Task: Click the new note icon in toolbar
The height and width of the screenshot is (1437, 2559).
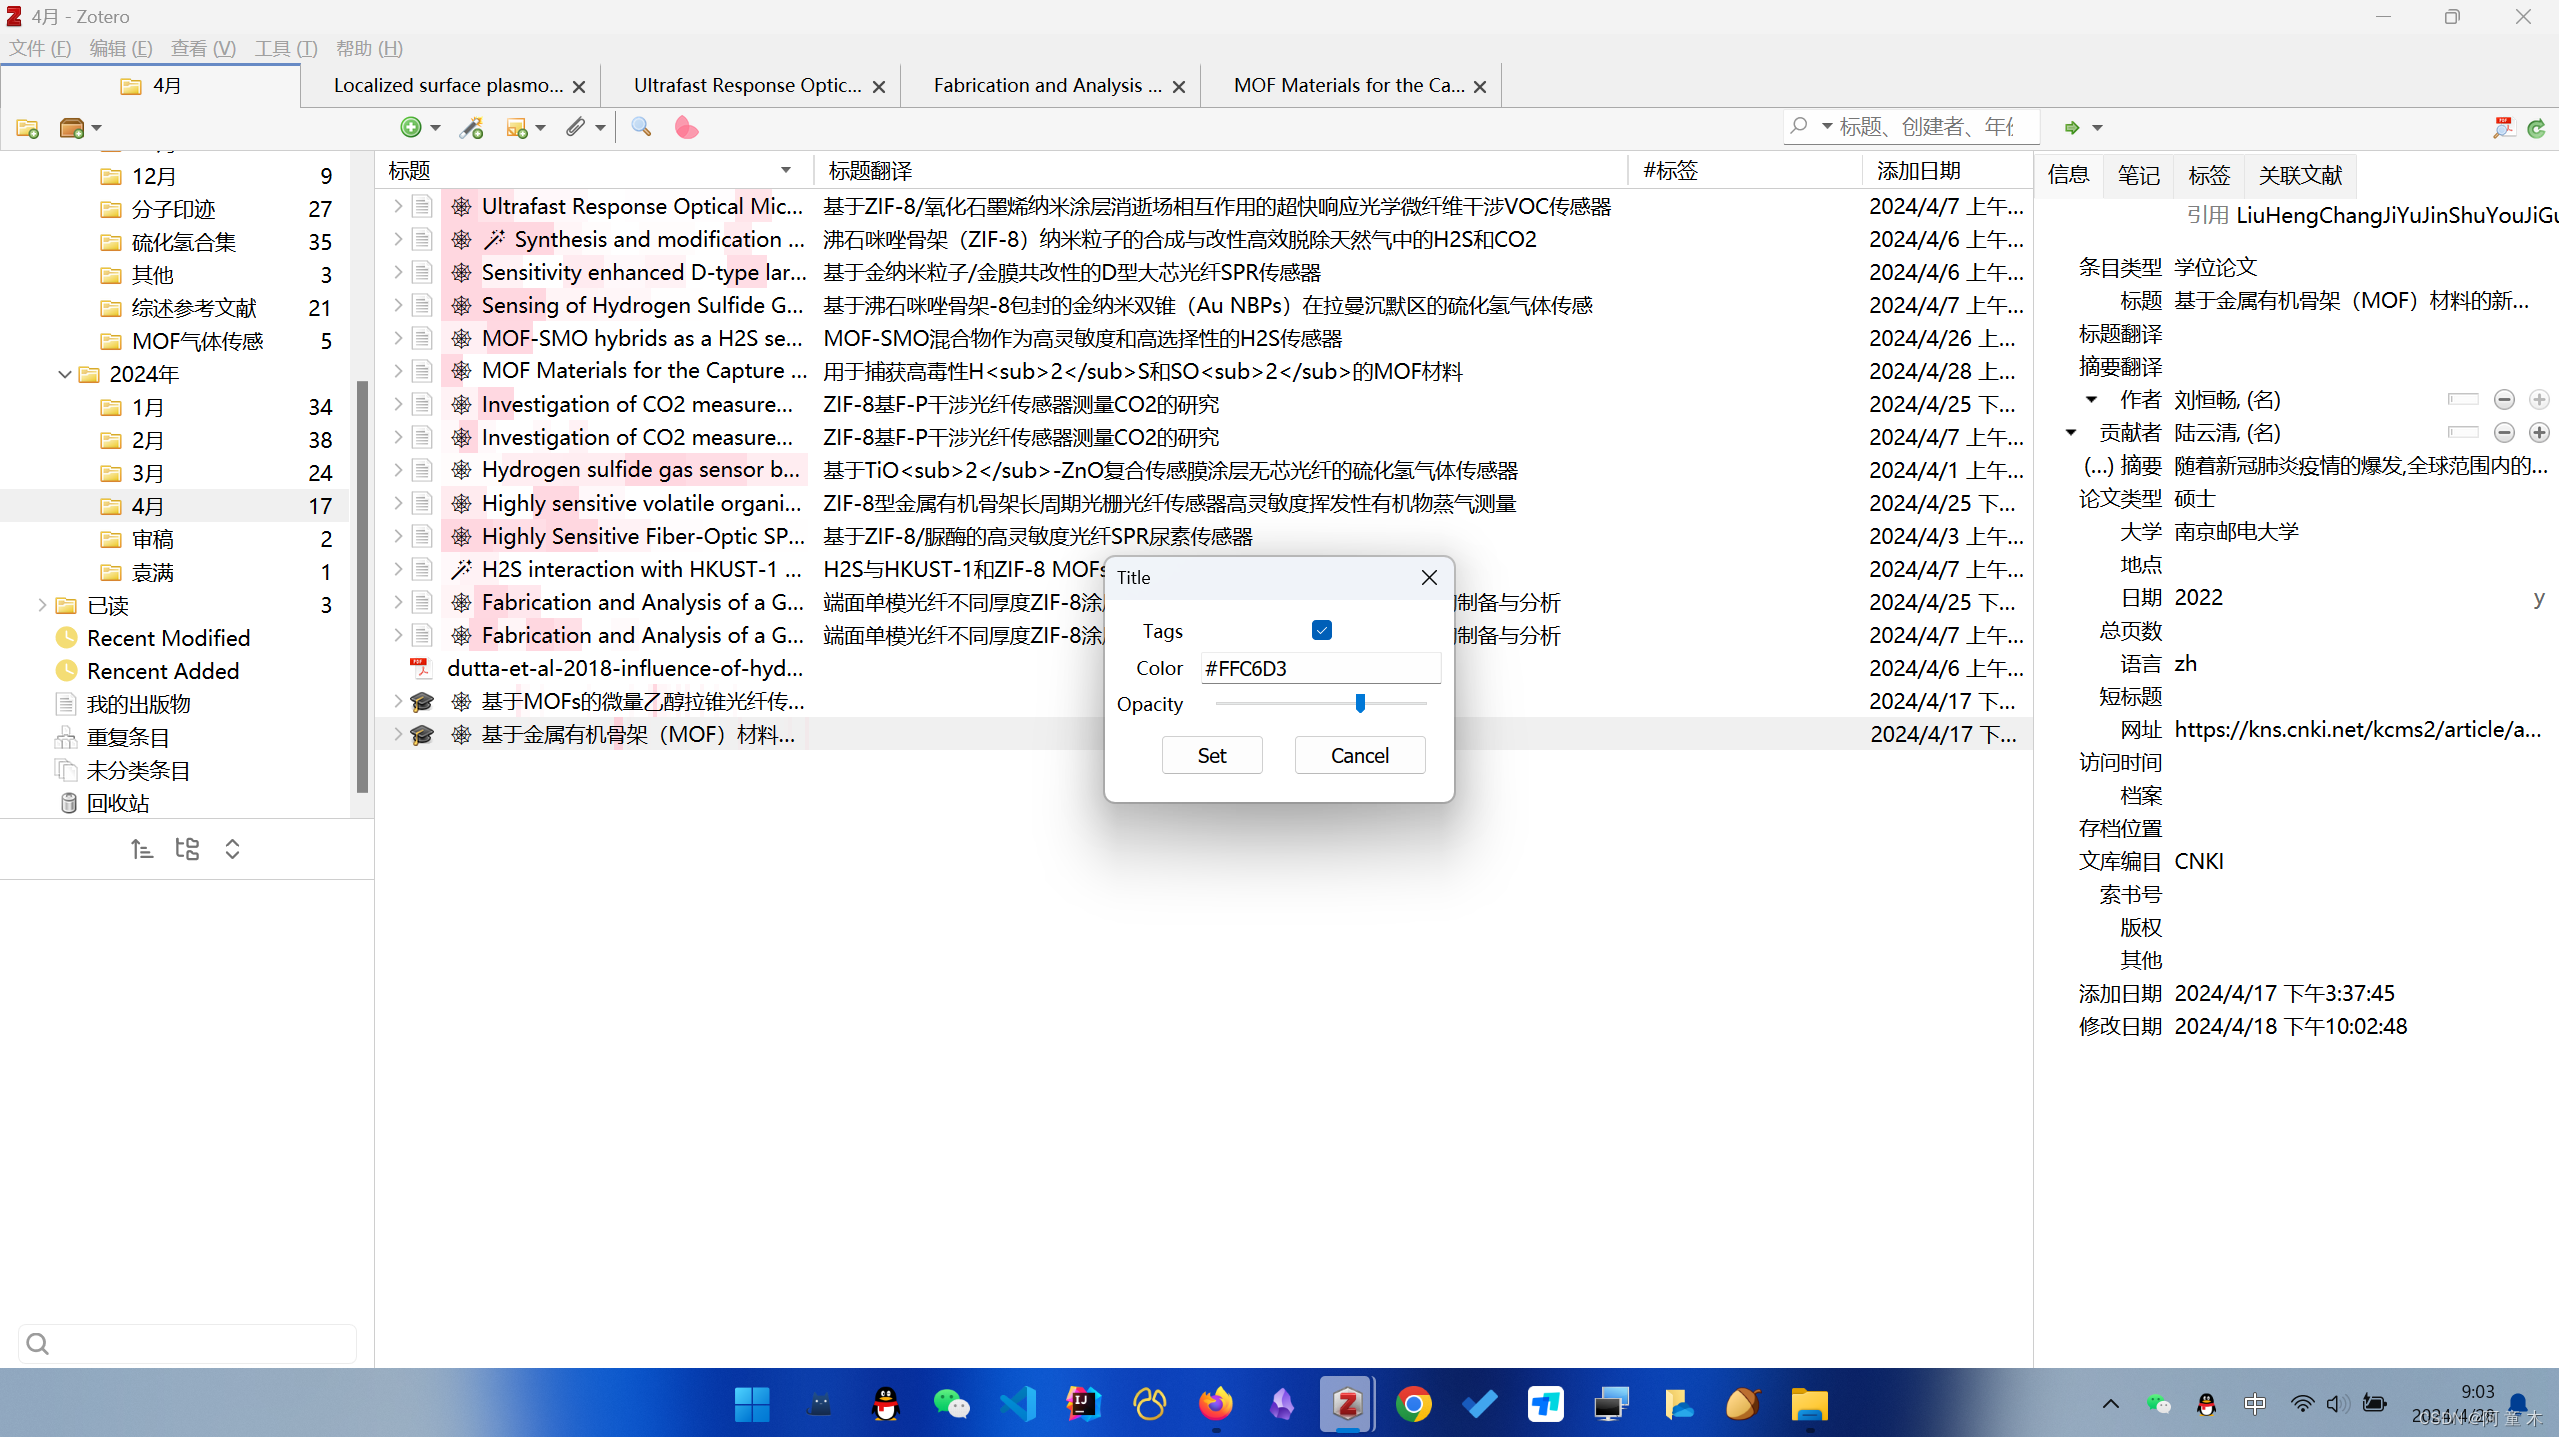Action: click(517, 128)
